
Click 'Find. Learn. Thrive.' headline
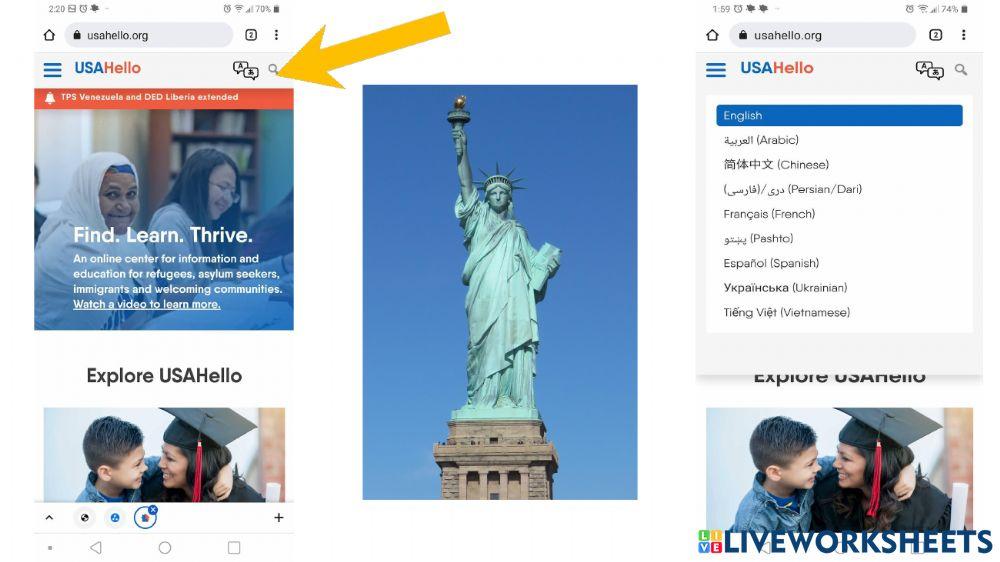[163, 235]
